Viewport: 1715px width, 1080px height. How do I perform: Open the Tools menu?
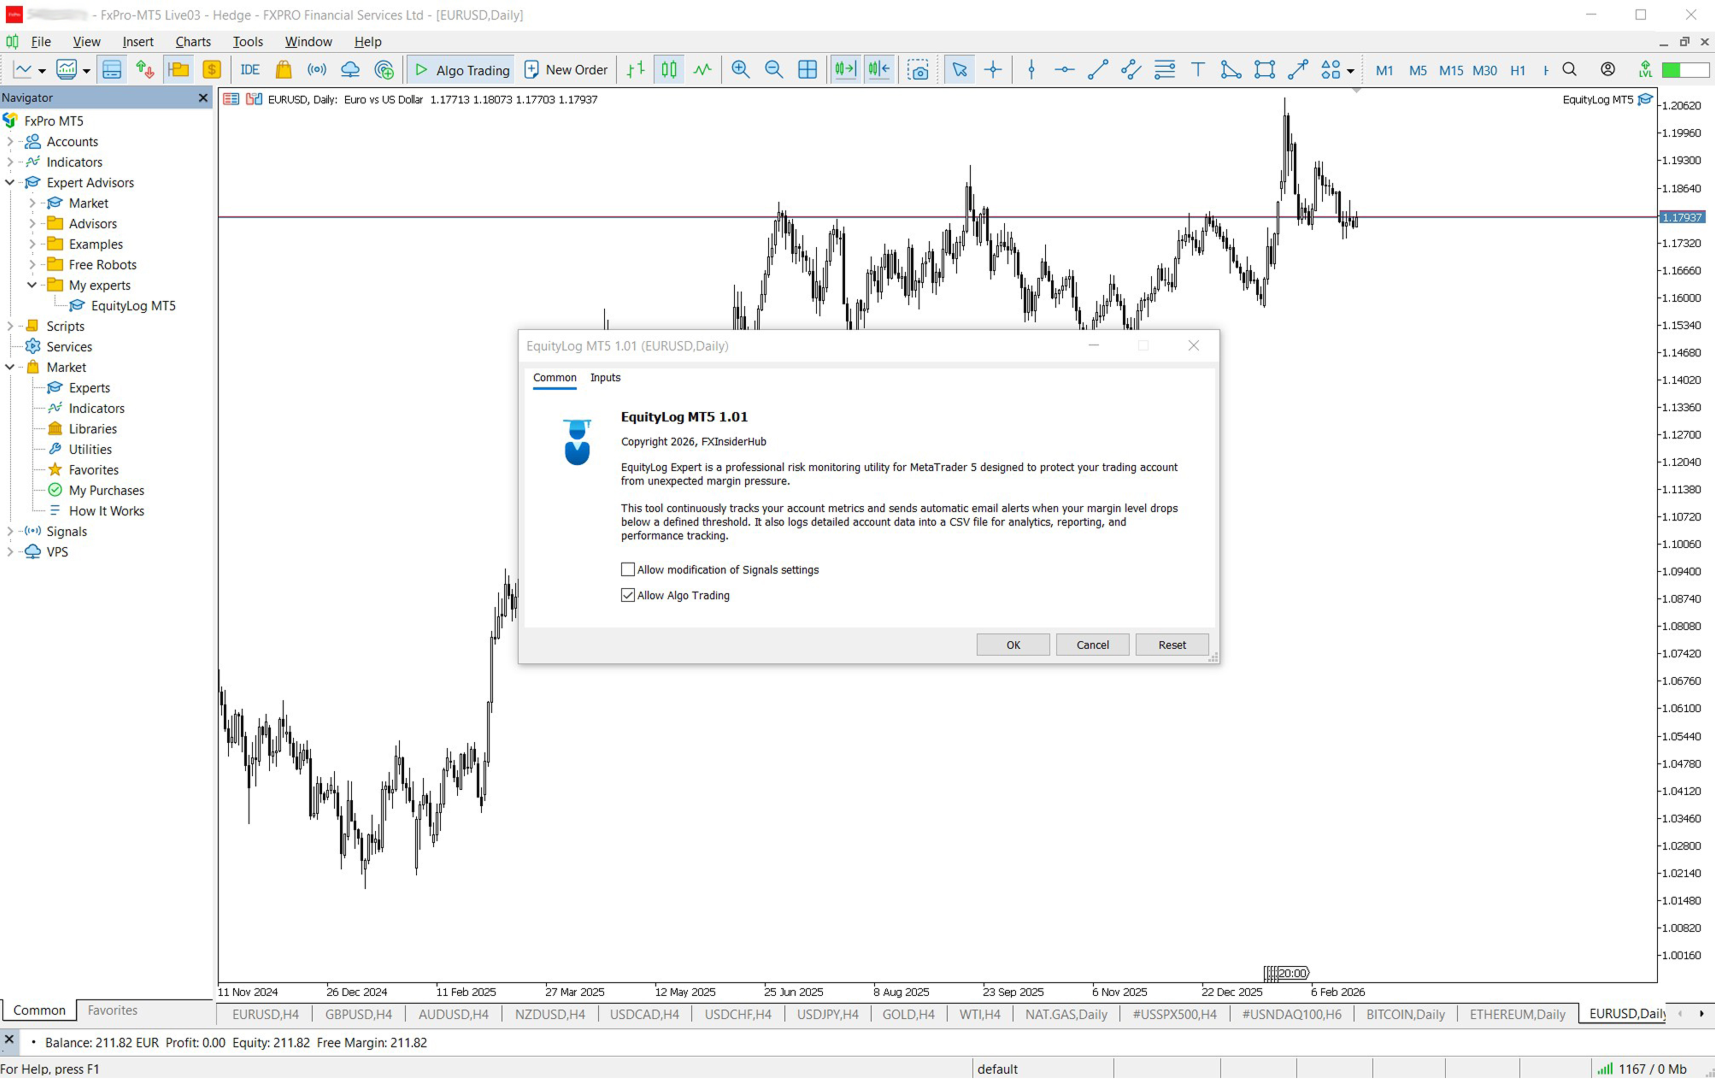click(248, 42)
